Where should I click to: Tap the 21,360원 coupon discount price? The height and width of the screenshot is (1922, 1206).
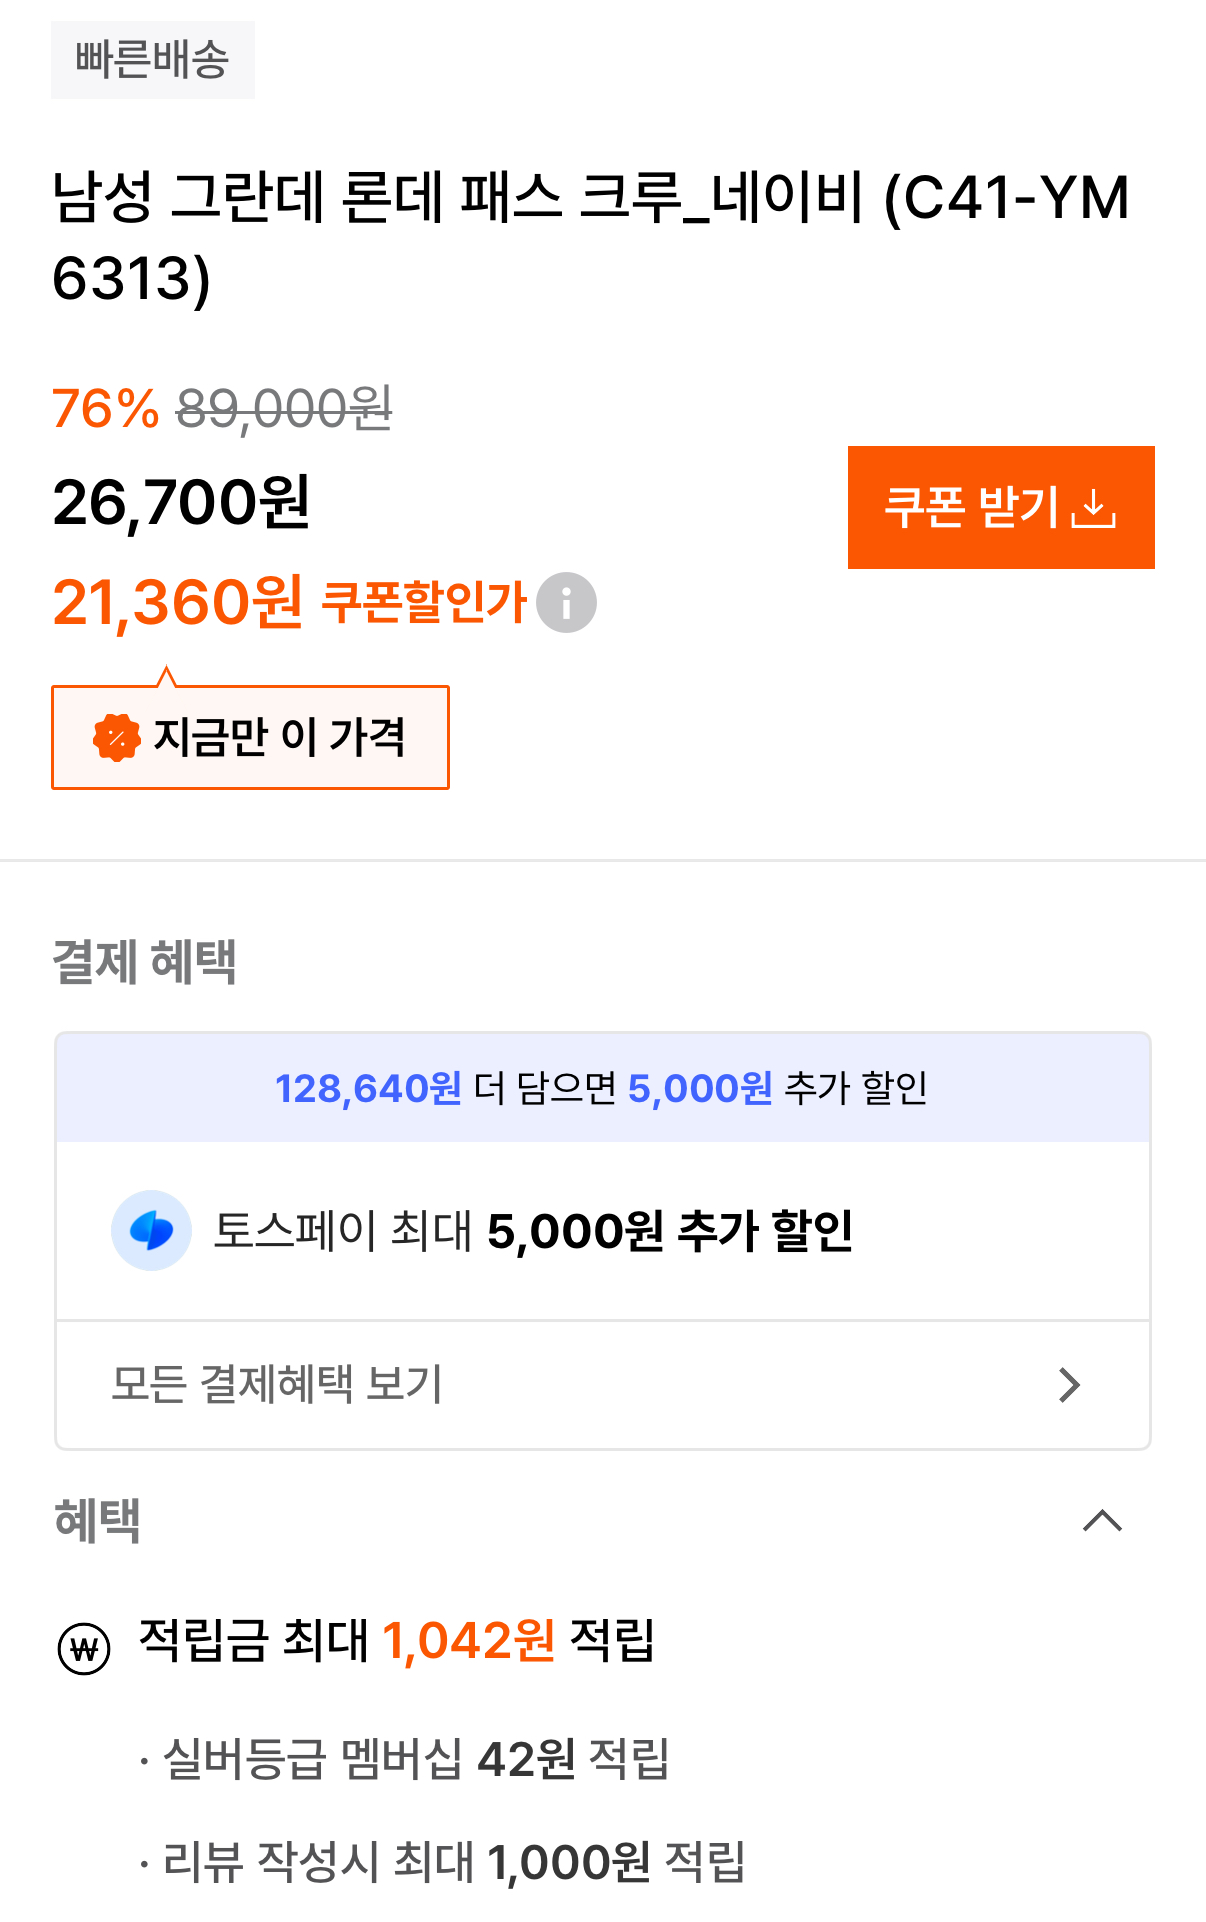178,603
